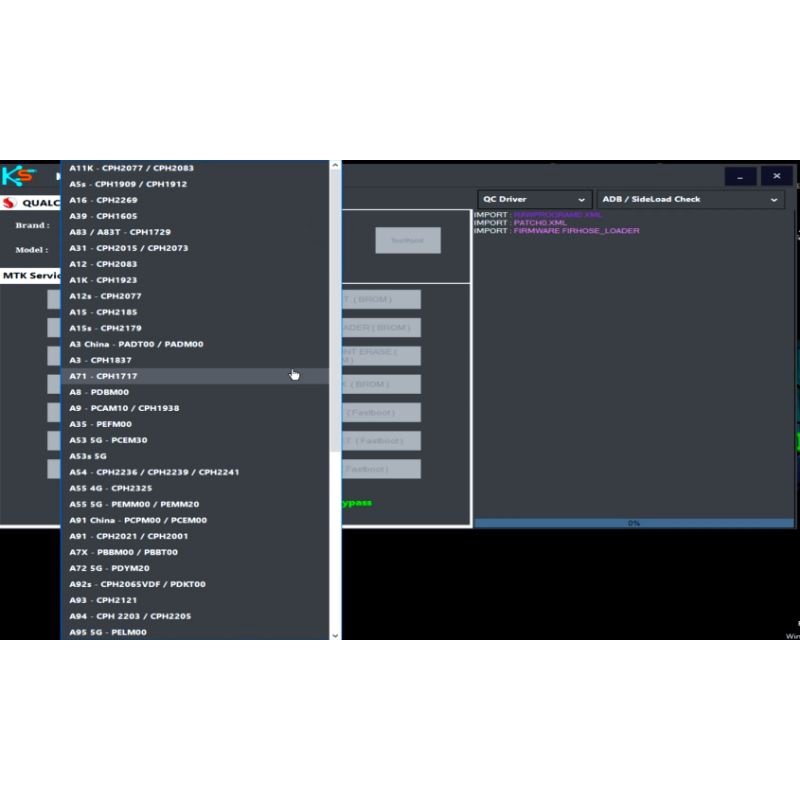The width and height of the screenshot is (800, 800).
Task: Click the model list scrollbar thumb
Action: coord(335,311)
